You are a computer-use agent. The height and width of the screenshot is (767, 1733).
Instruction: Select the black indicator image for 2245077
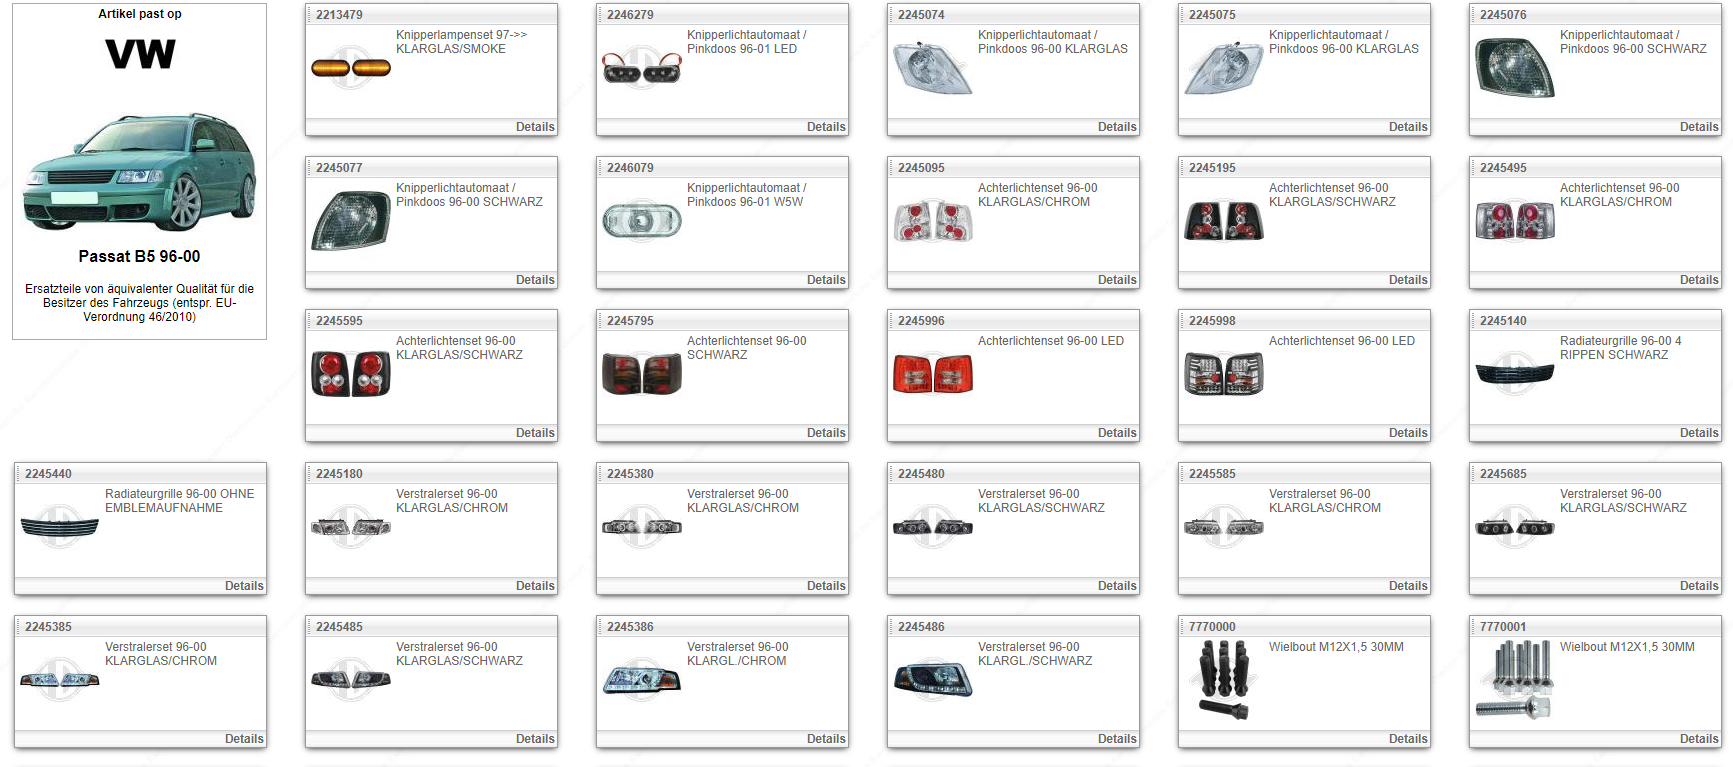351,221
